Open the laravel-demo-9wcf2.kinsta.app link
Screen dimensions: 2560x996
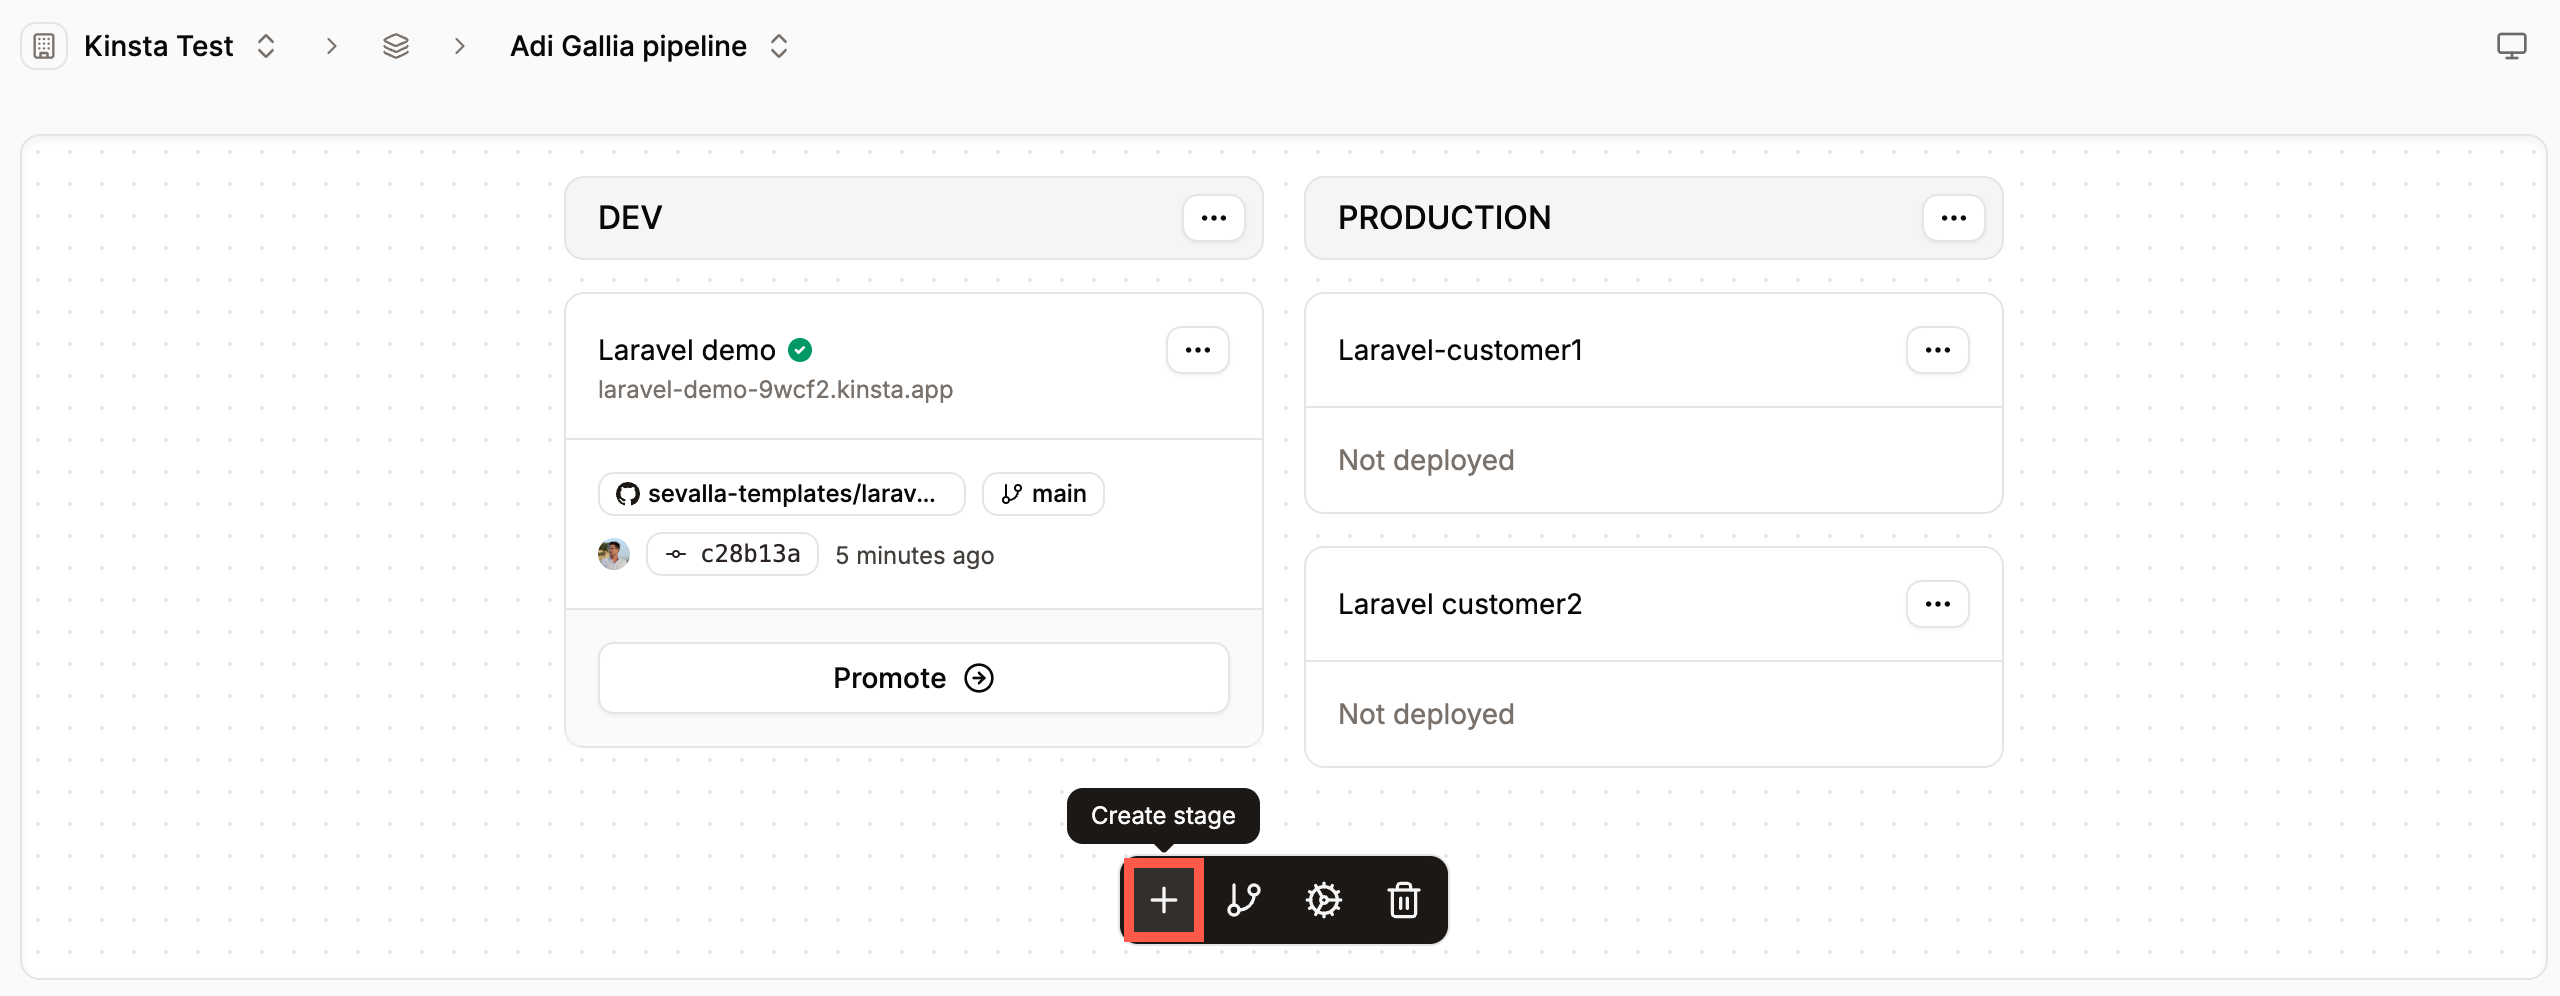point(775,390)
